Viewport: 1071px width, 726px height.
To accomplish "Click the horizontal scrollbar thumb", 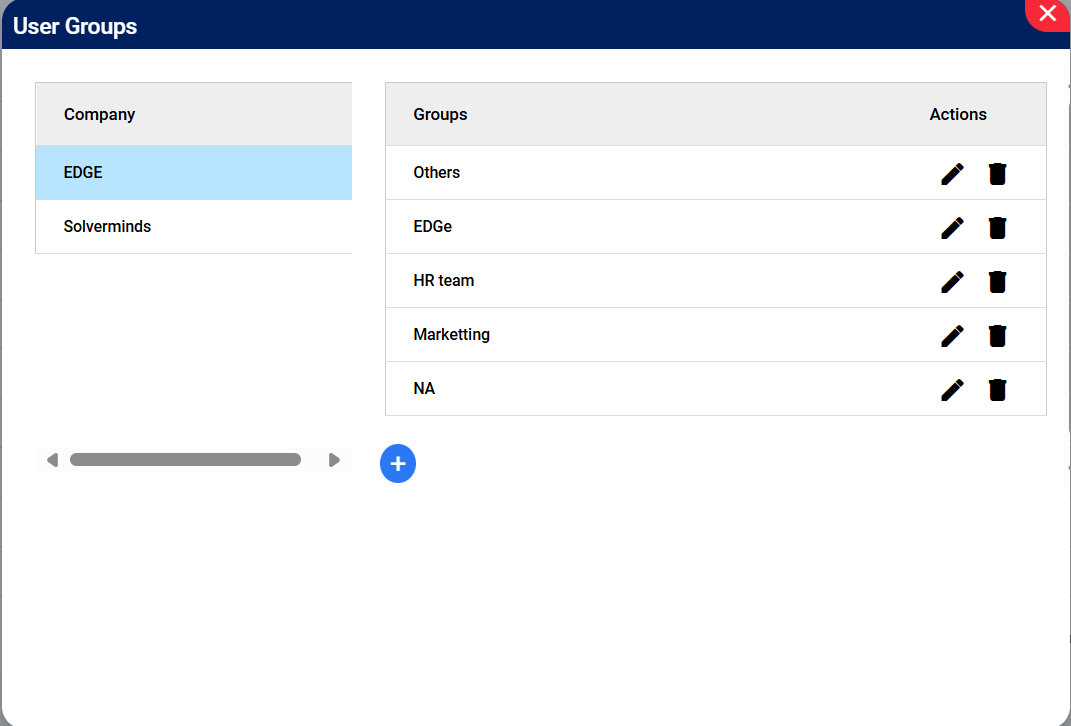I will (185, 460).
